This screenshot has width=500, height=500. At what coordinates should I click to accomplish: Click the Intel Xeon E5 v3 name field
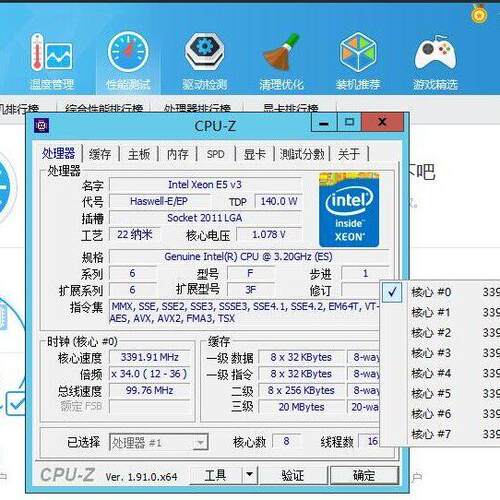[205, 185]
